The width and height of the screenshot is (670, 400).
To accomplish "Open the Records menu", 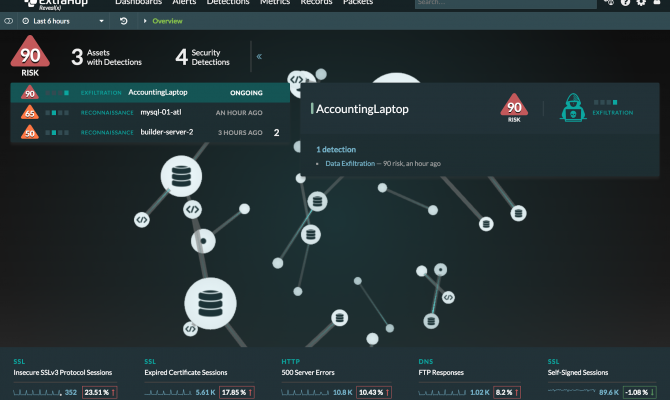I will (316, 3).
